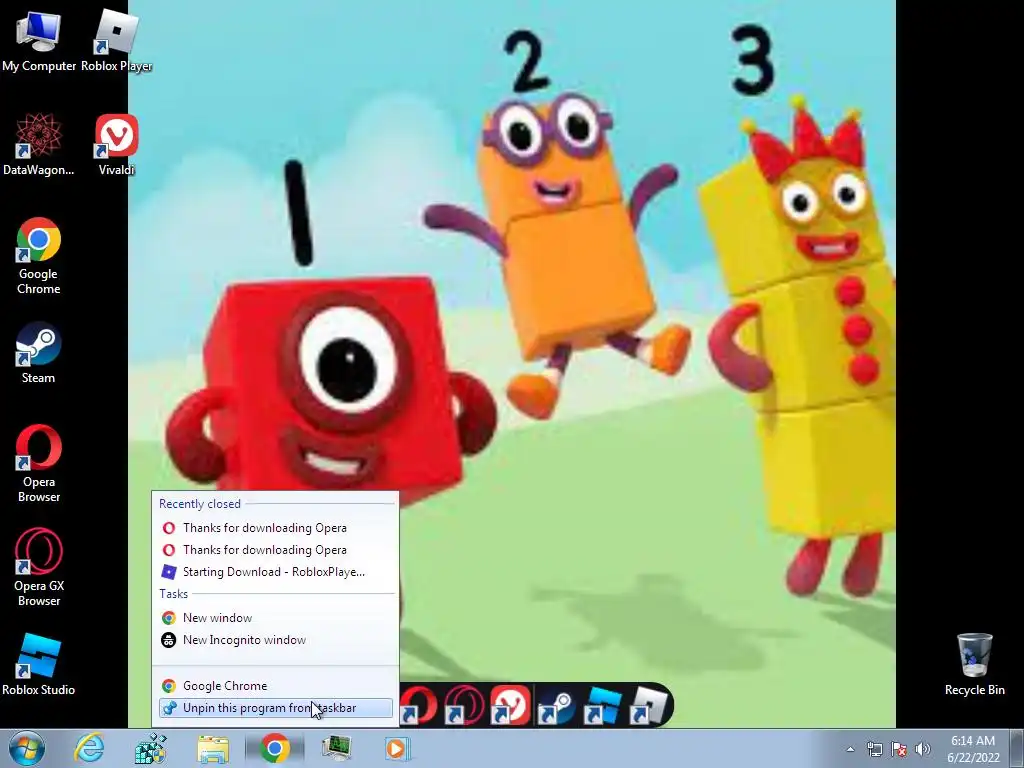Viewport: 1024px width, 768px height.
Task: Click Vivaldi icon in wallpaper dock
Action: 510,705
